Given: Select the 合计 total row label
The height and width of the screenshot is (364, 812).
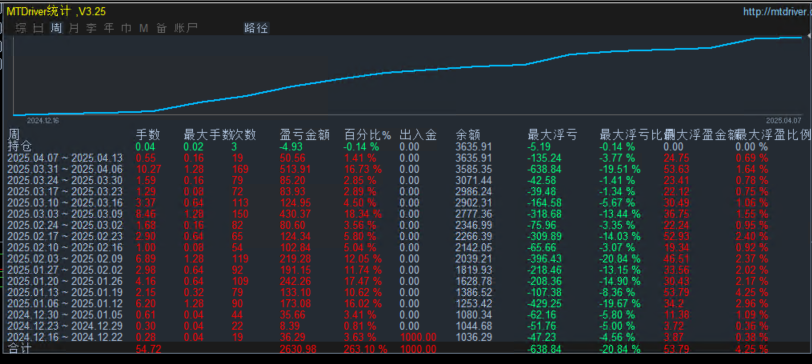Looking at the screenshot, I should [x=20, y=349].
